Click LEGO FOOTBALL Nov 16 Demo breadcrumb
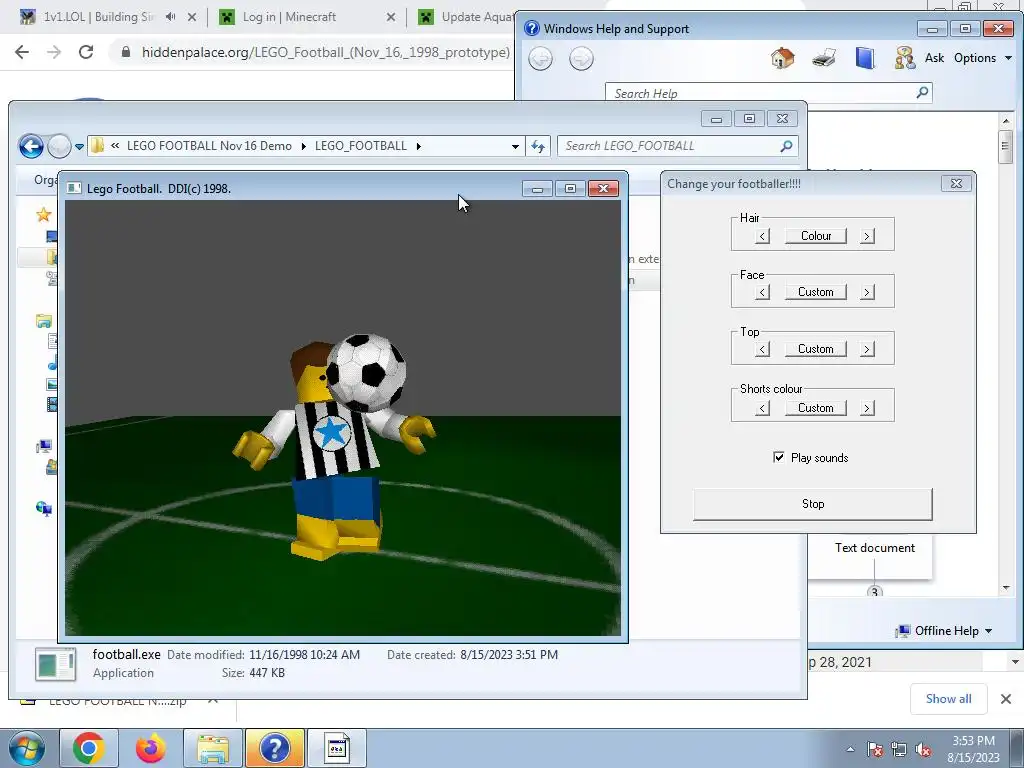 tap(209, 146)
